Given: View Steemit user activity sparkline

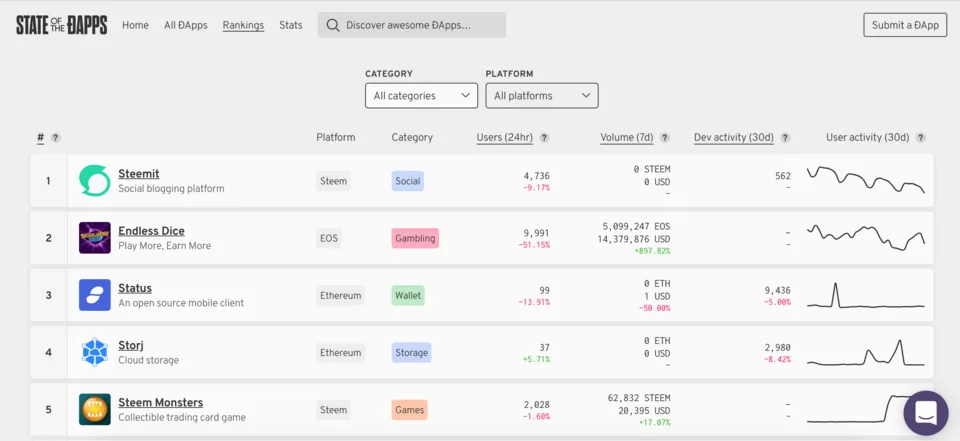Looking at the screenshot, I should tap(866, 180).
